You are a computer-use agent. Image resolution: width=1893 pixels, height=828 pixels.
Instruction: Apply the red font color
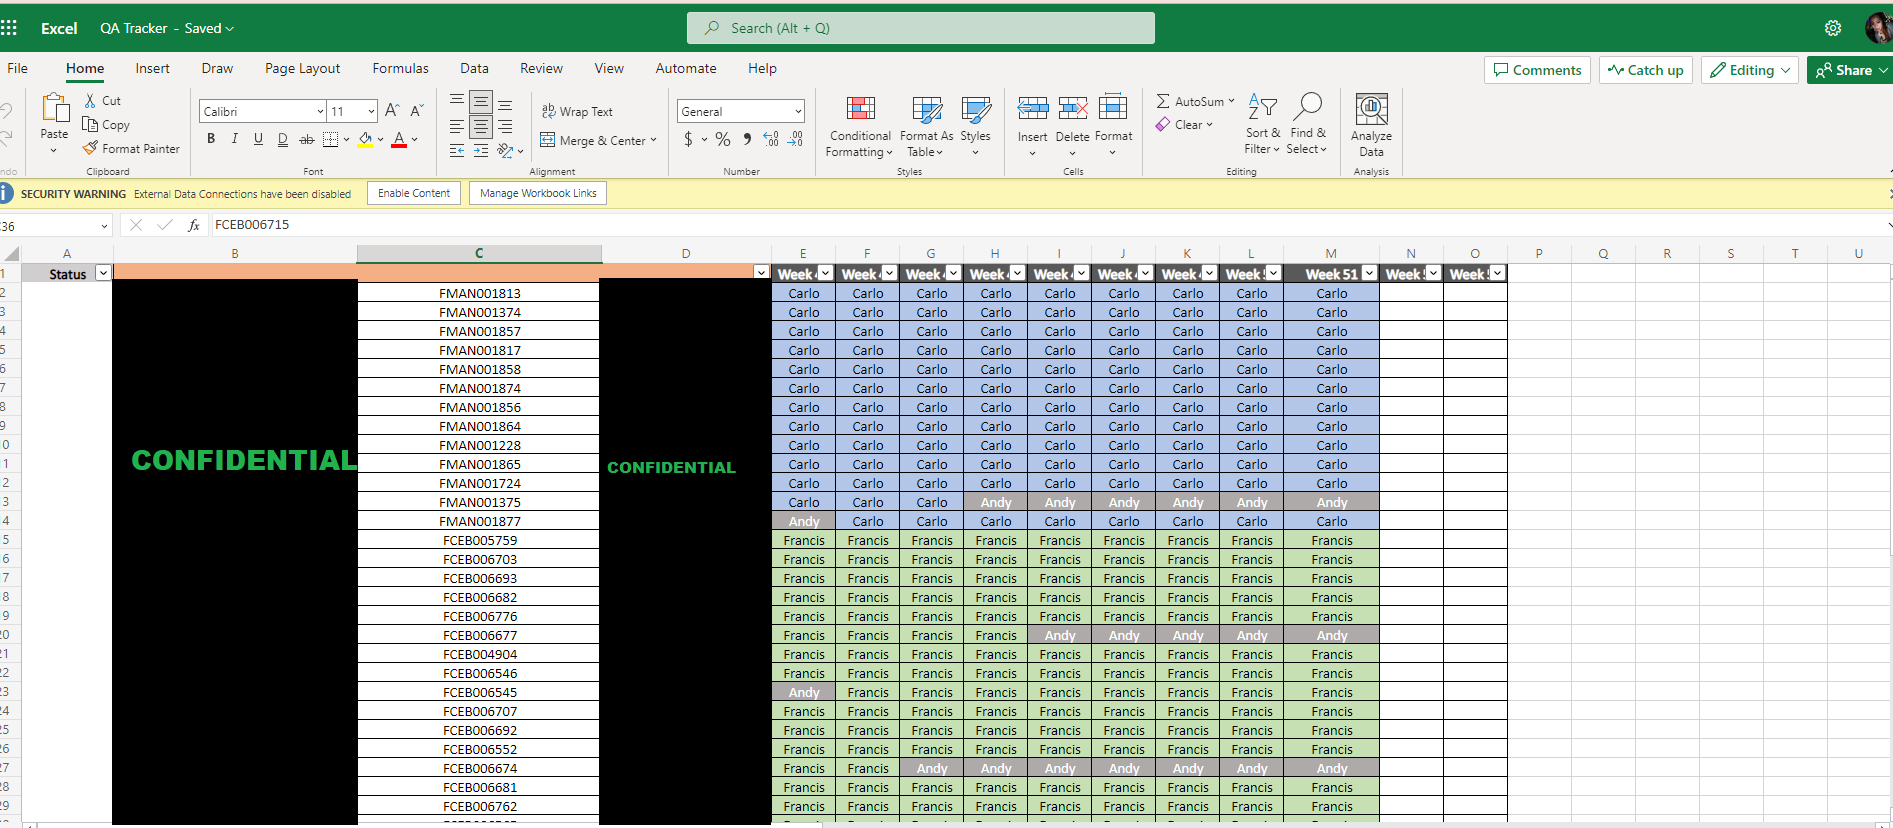[399, 140]
